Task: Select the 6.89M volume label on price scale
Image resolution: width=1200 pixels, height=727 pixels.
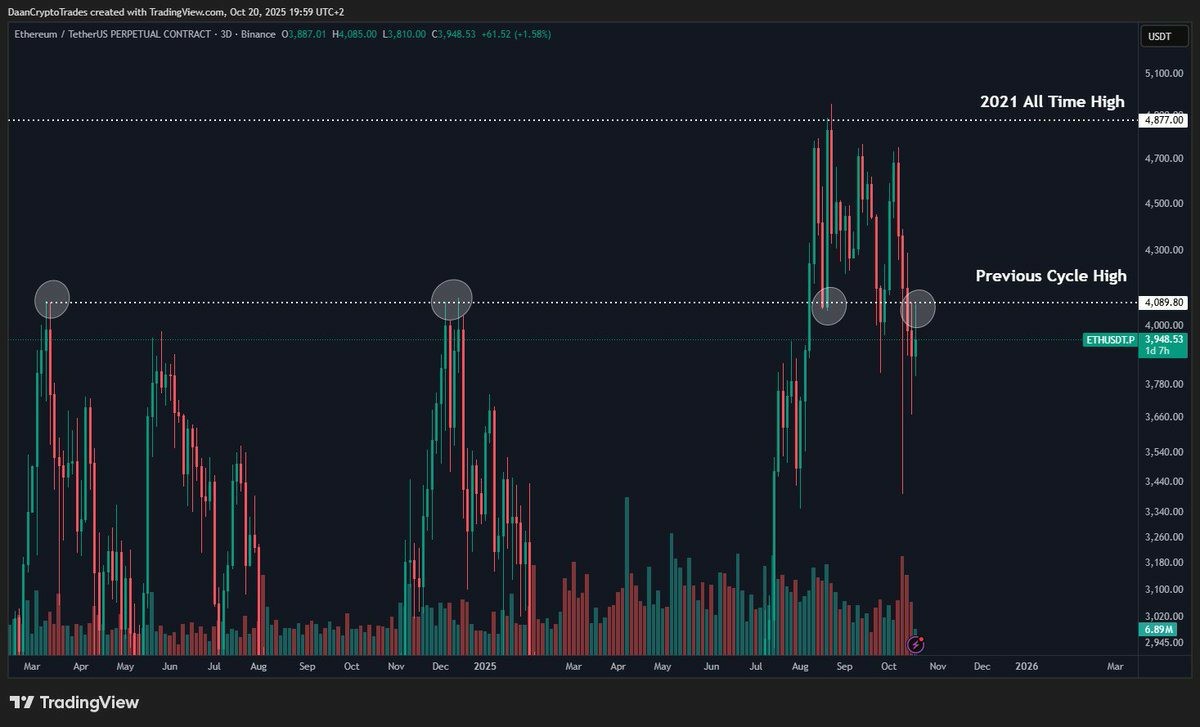Action: [x=1159, y=629]
